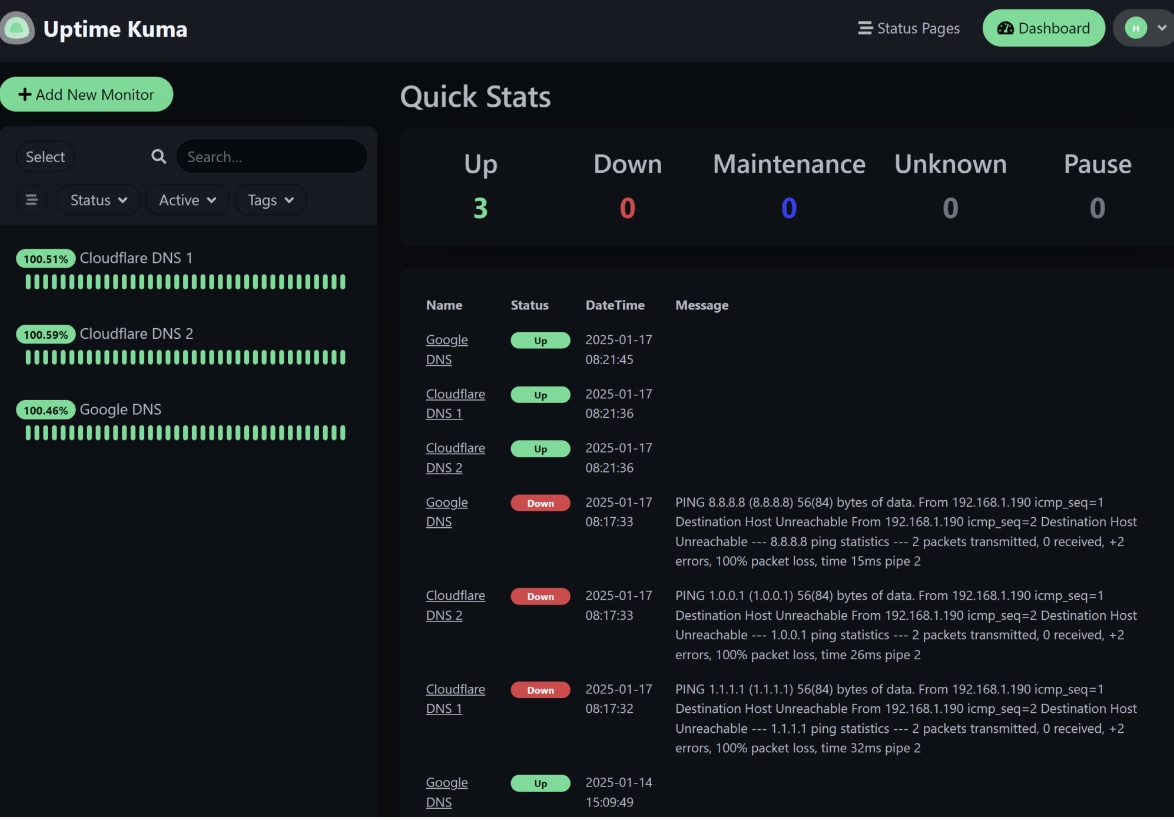Click Cloudflare DNS 1 heartbeat bar
Viewport: 1174px width, 820px height.
click(186, 282)
